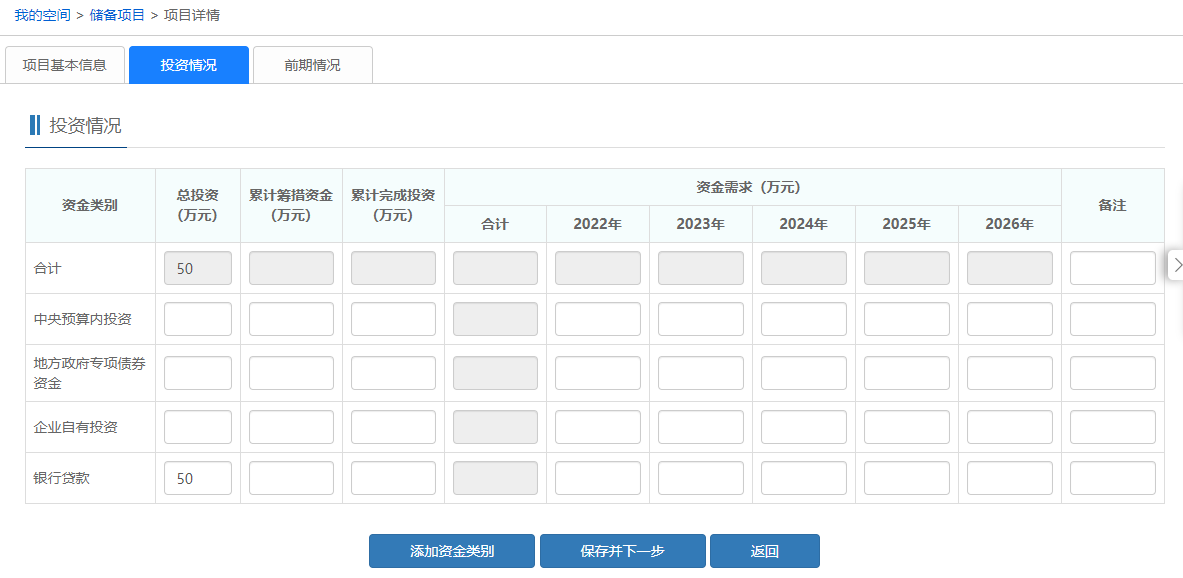The width and height of the screenshot is (1183, 578).
Task: Switch to the 投资情况 tab
Action: click(189, 65)
